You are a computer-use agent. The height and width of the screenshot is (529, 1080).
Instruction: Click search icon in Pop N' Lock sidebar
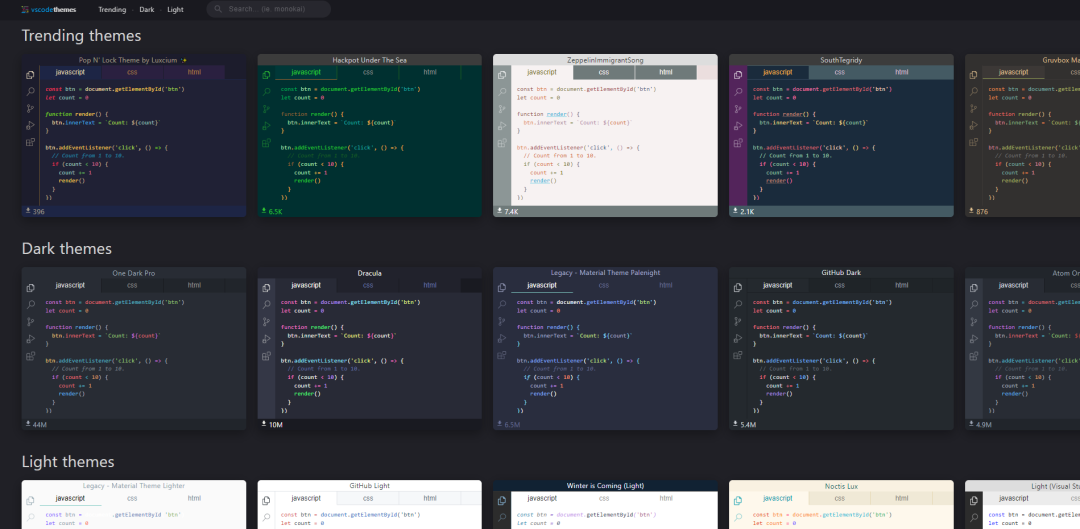coord(30,91)
